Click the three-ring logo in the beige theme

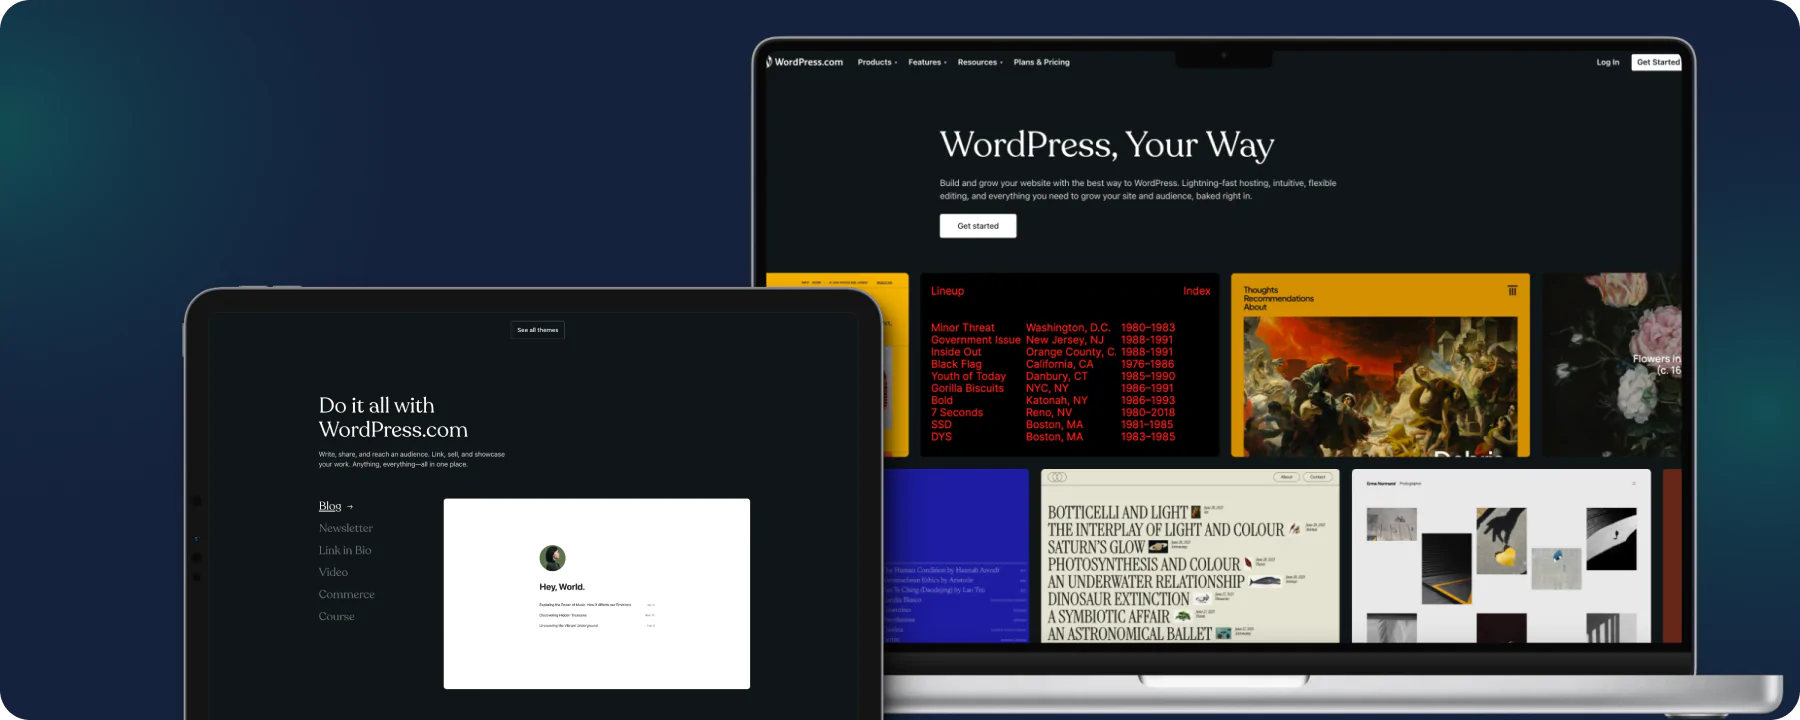click(x=1057, y=477)
